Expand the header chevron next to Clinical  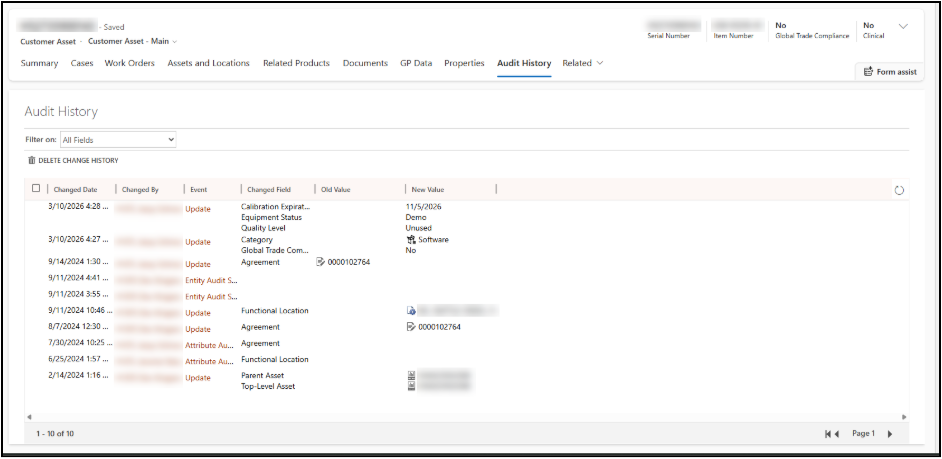click(x=904, y=27)
